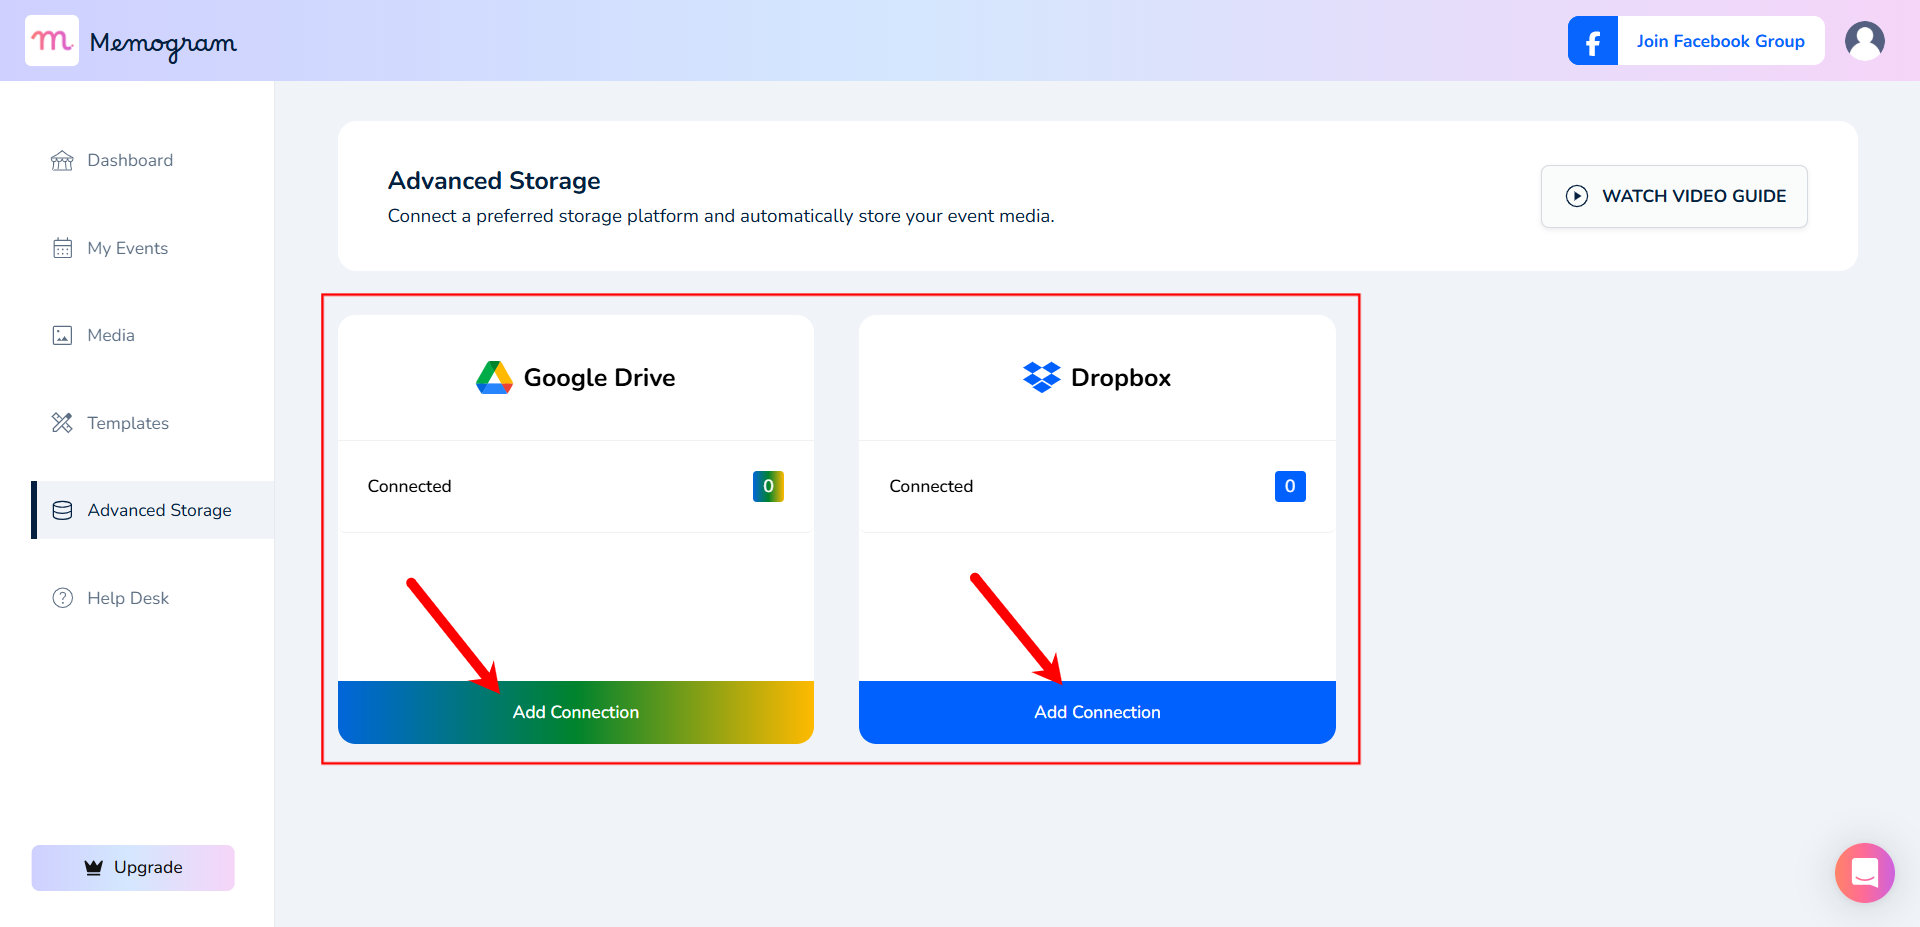
Task: Open the chat support bubble
Action: (x=1864, y=873)
